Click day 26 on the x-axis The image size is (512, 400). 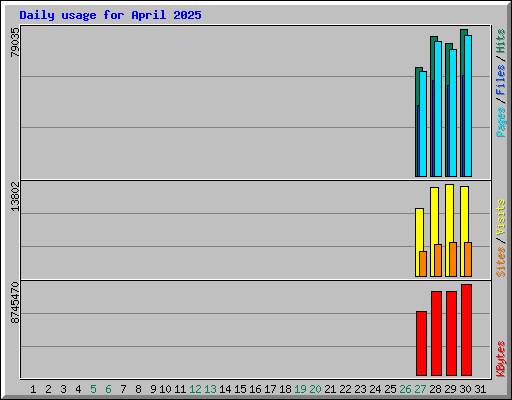(x=405, y=389)
